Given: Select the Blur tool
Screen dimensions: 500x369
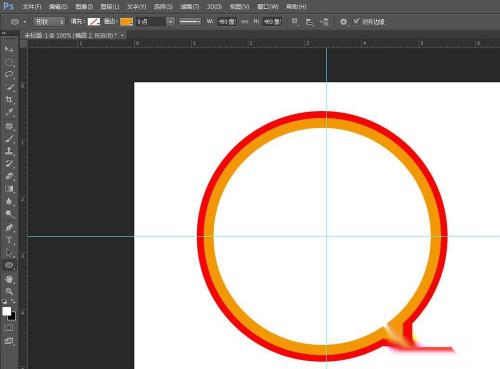Looking at the screenshot, I should [x=9, y=201].
